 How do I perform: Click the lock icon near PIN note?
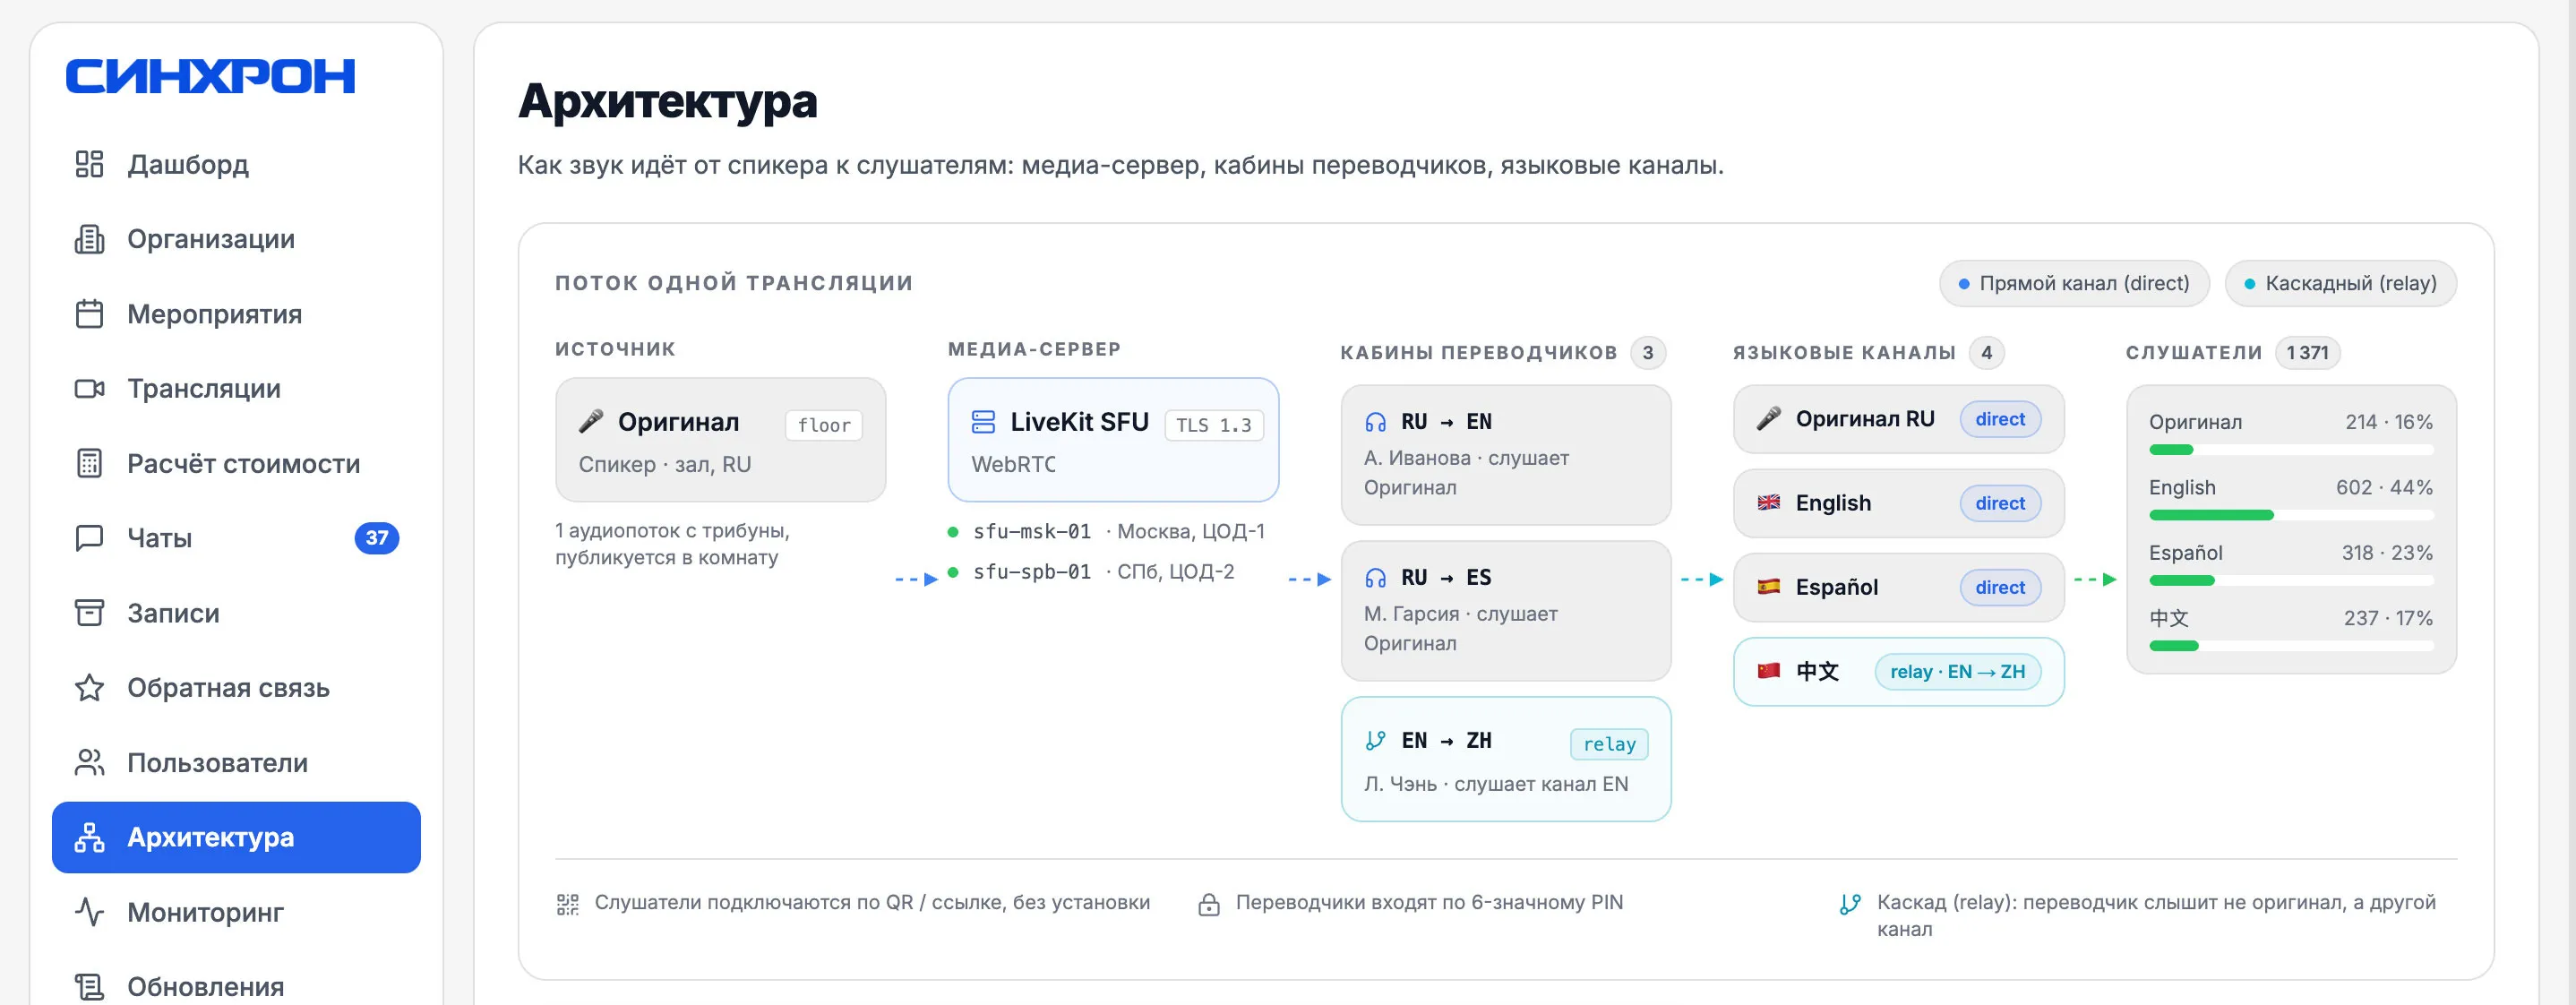click(1208, 904)
